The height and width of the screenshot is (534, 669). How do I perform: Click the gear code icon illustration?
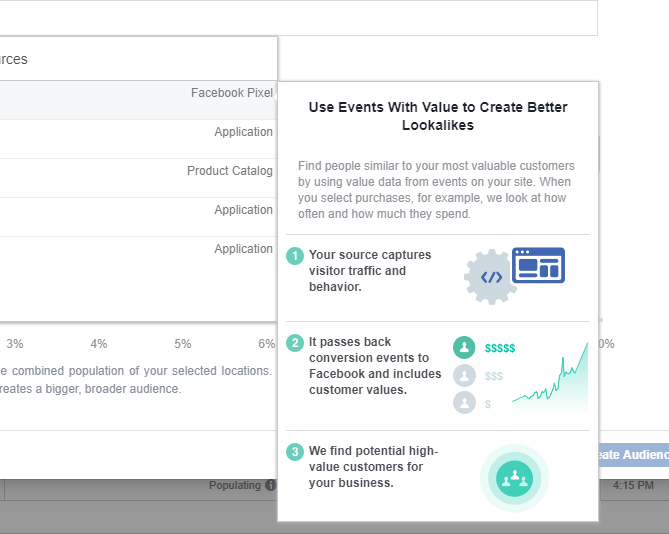tap(491, 277)
